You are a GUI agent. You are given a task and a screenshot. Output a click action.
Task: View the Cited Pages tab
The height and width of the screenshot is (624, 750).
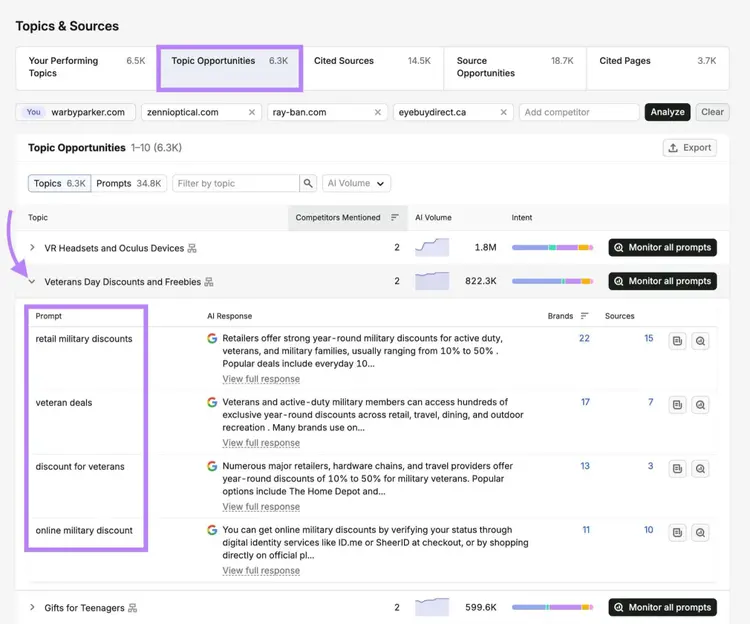click(x=658, y=67)
